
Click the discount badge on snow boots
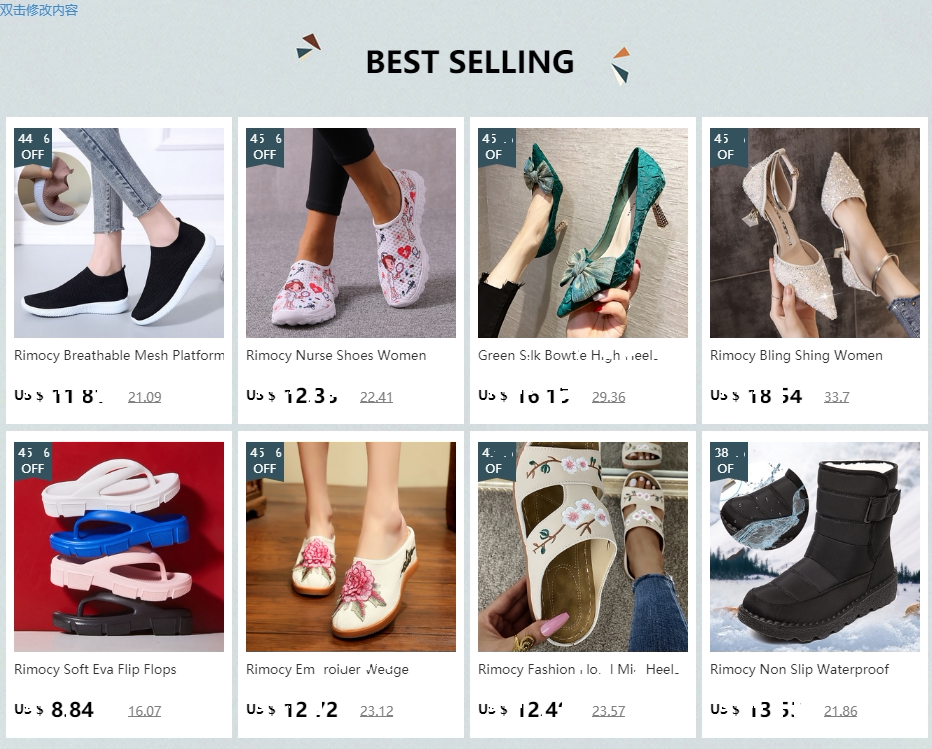[x=728, y=460]
